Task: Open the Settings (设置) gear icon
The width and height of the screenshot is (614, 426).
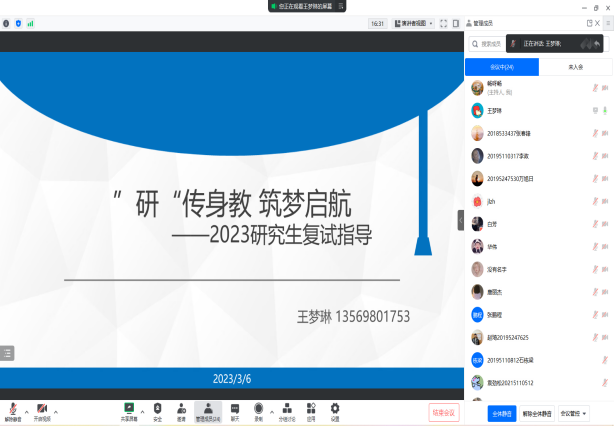Action: tap(335, 409)
